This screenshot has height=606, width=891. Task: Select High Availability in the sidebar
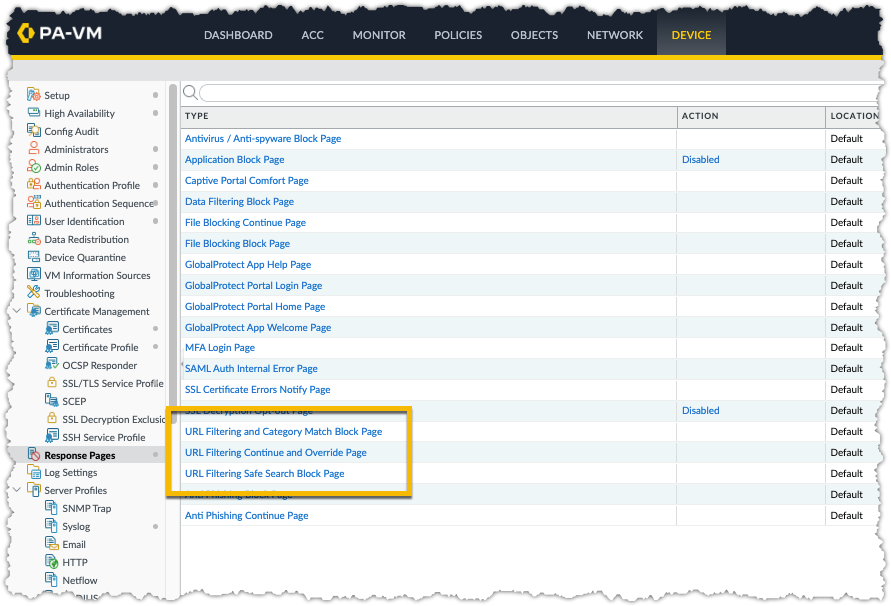tap(79, 113)
